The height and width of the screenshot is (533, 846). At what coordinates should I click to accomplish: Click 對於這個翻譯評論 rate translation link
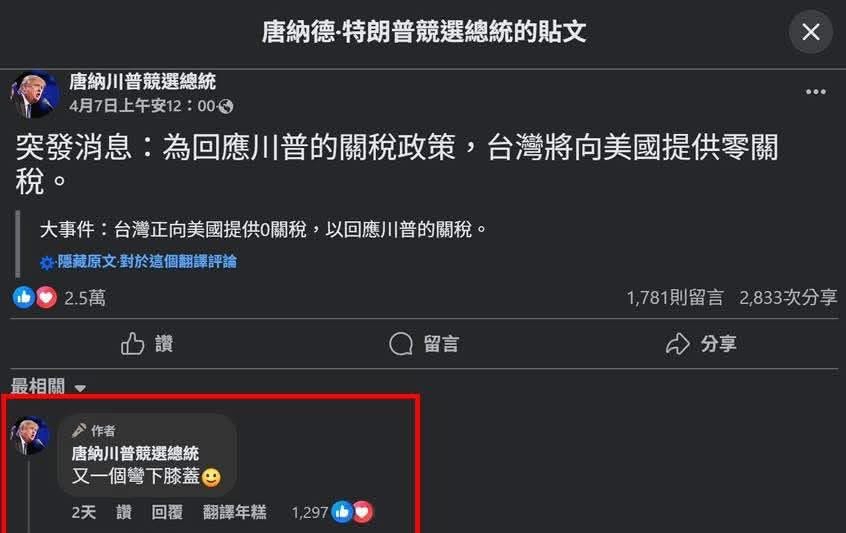(x=178, y=262)
